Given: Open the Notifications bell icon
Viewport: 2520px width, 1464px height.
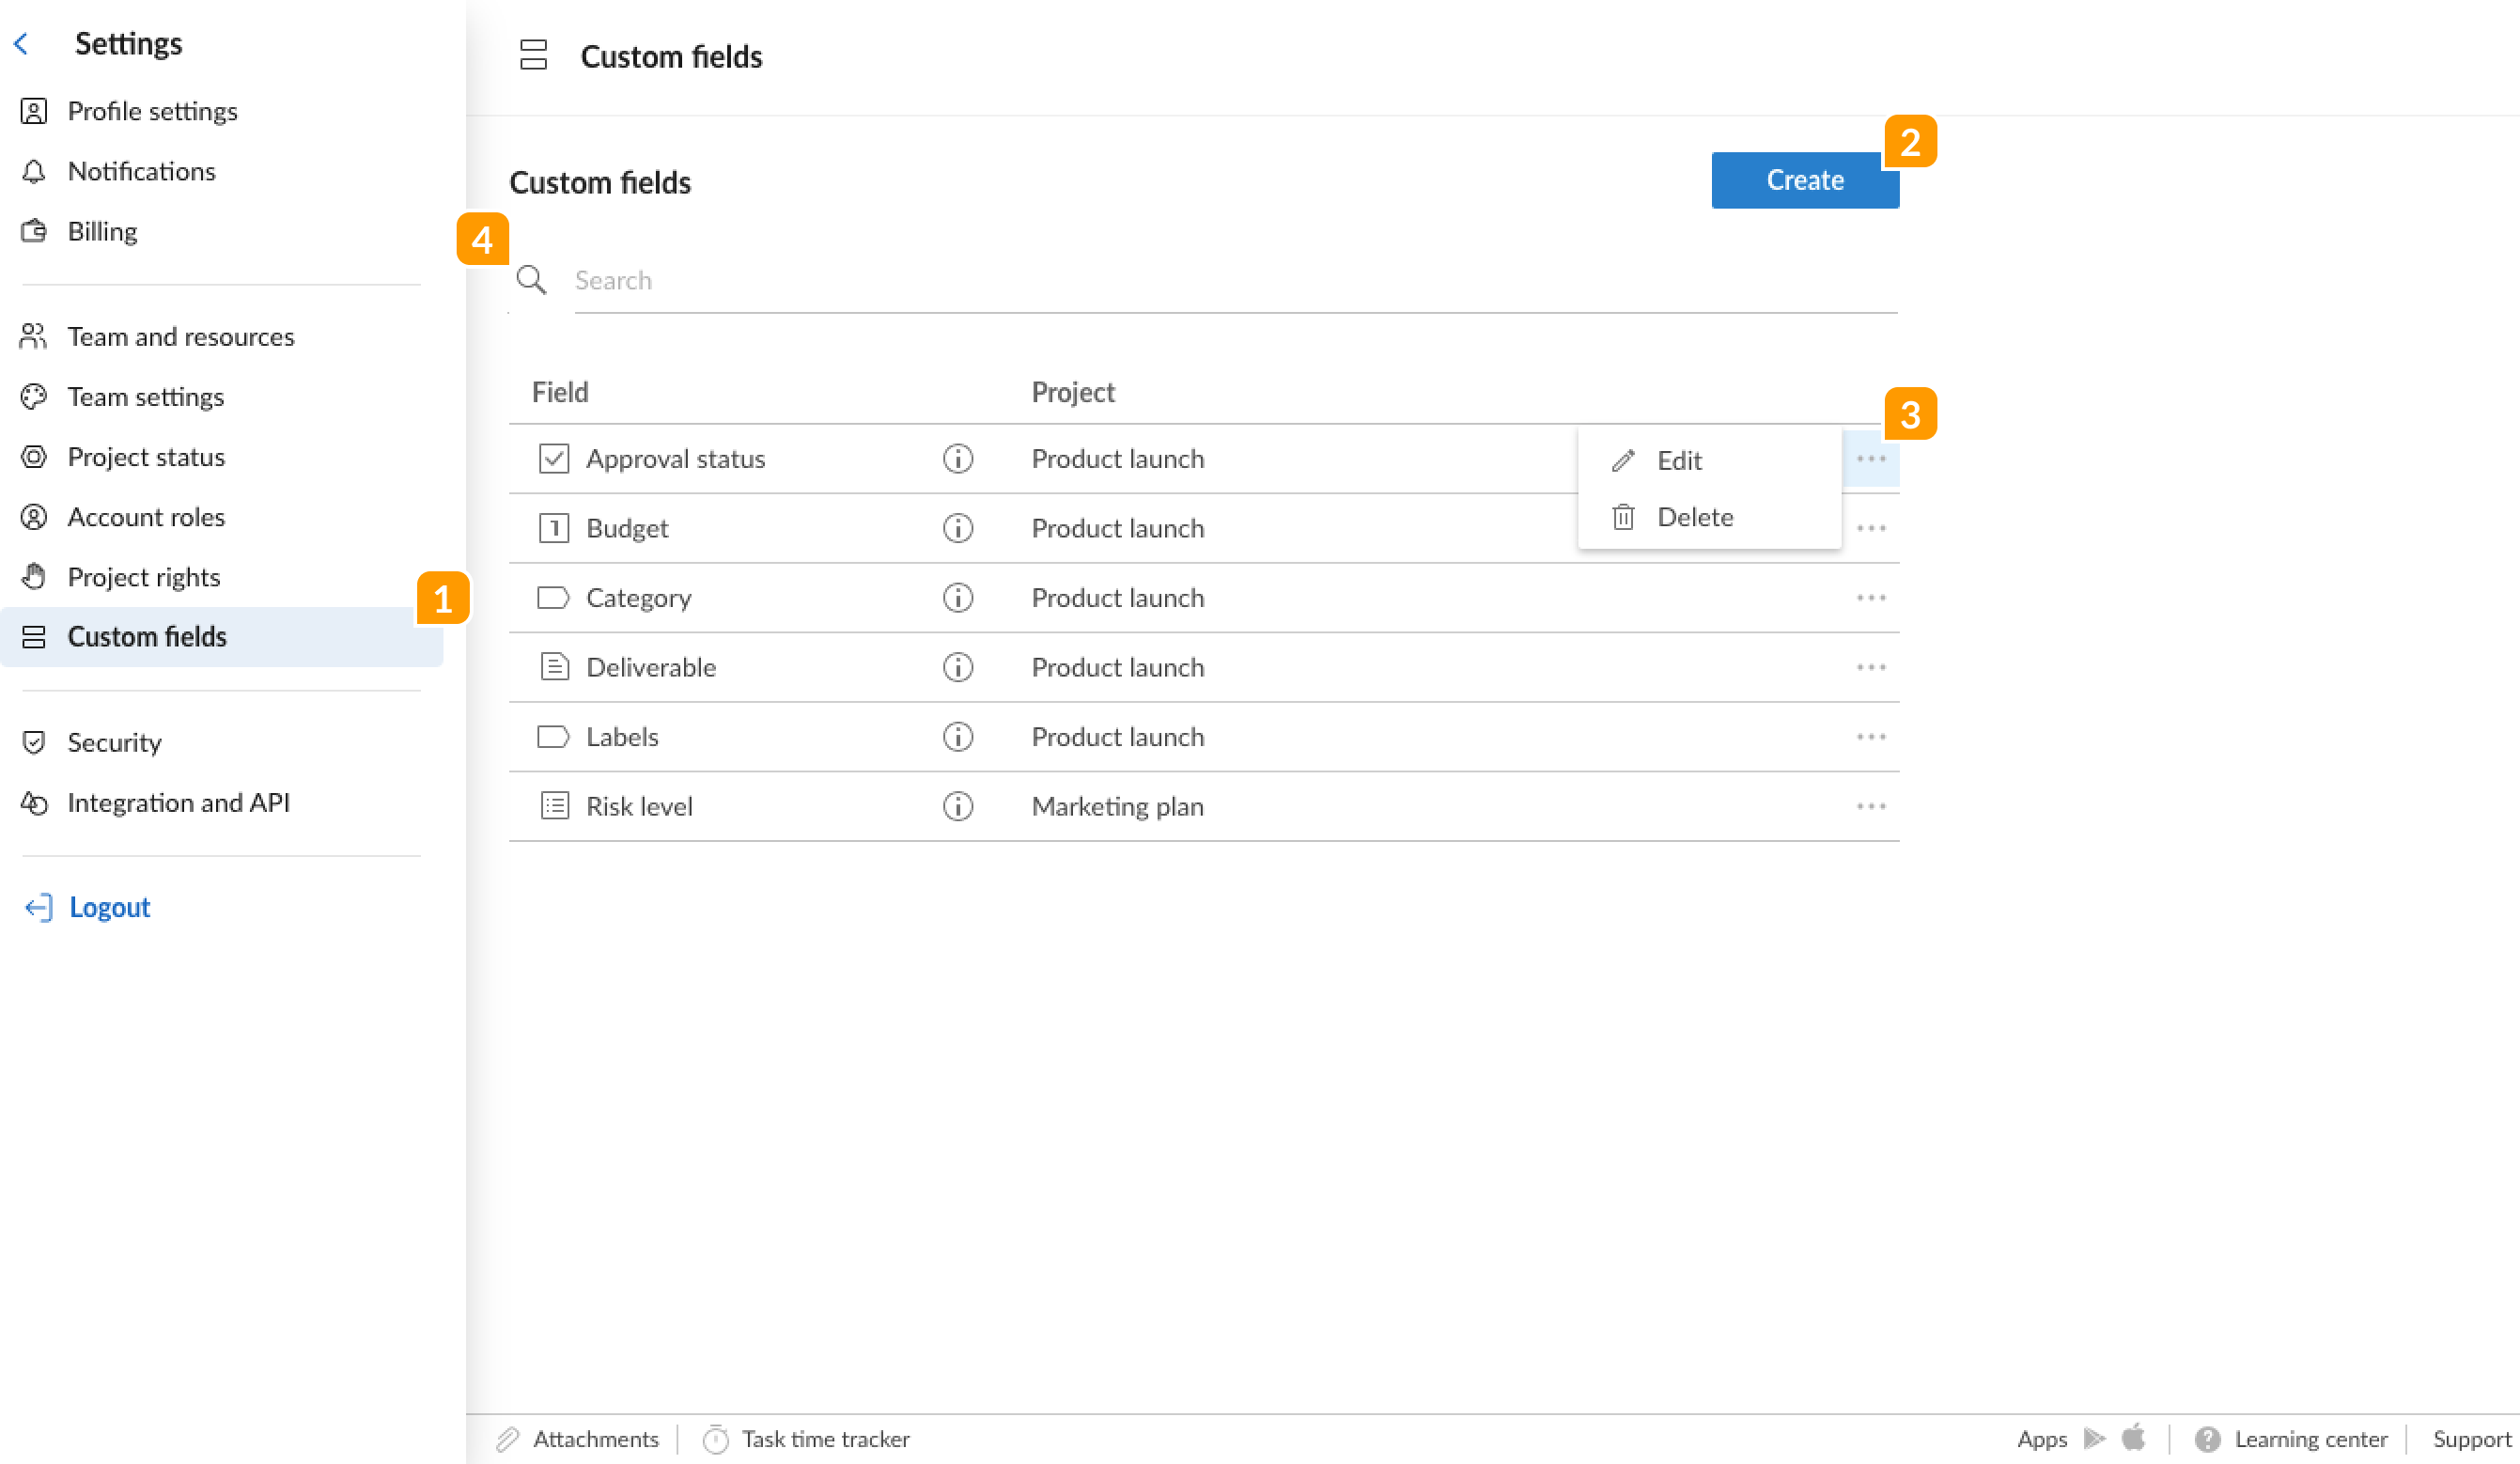Looking at the screenshot, I should [34, 171].
